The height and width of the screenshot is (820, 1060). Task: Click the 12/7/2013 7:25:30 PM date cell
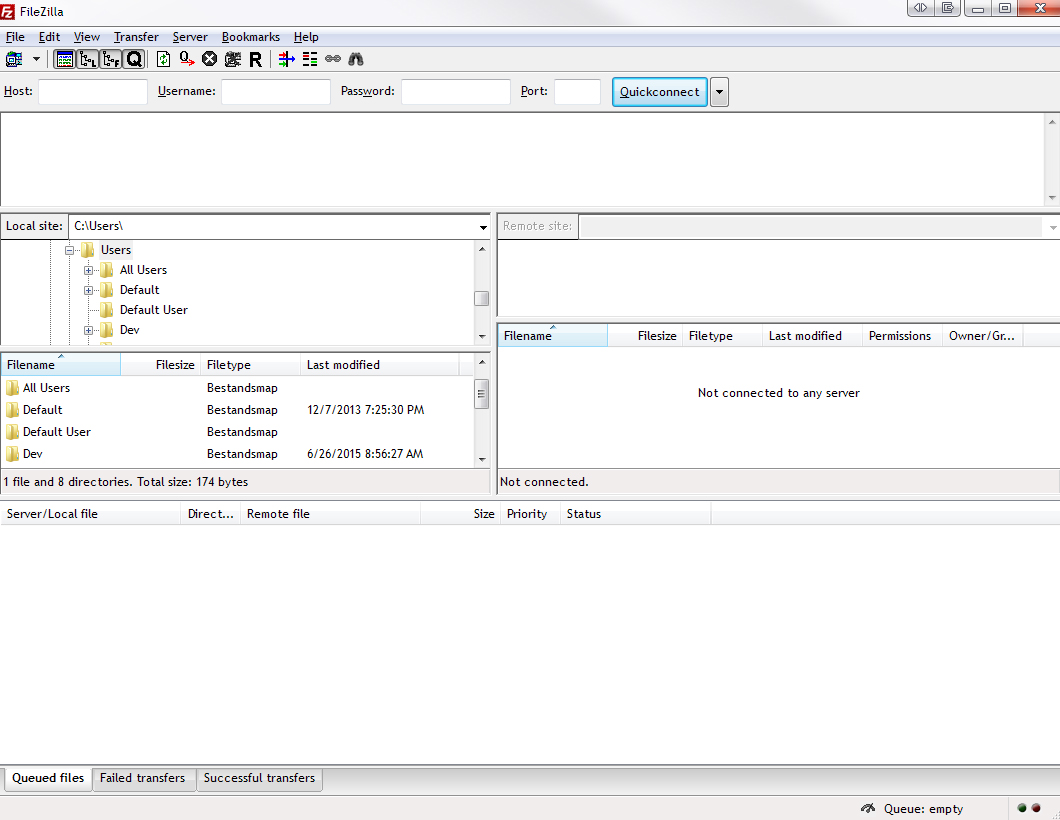pyautogui.click(x=366, y=410)
